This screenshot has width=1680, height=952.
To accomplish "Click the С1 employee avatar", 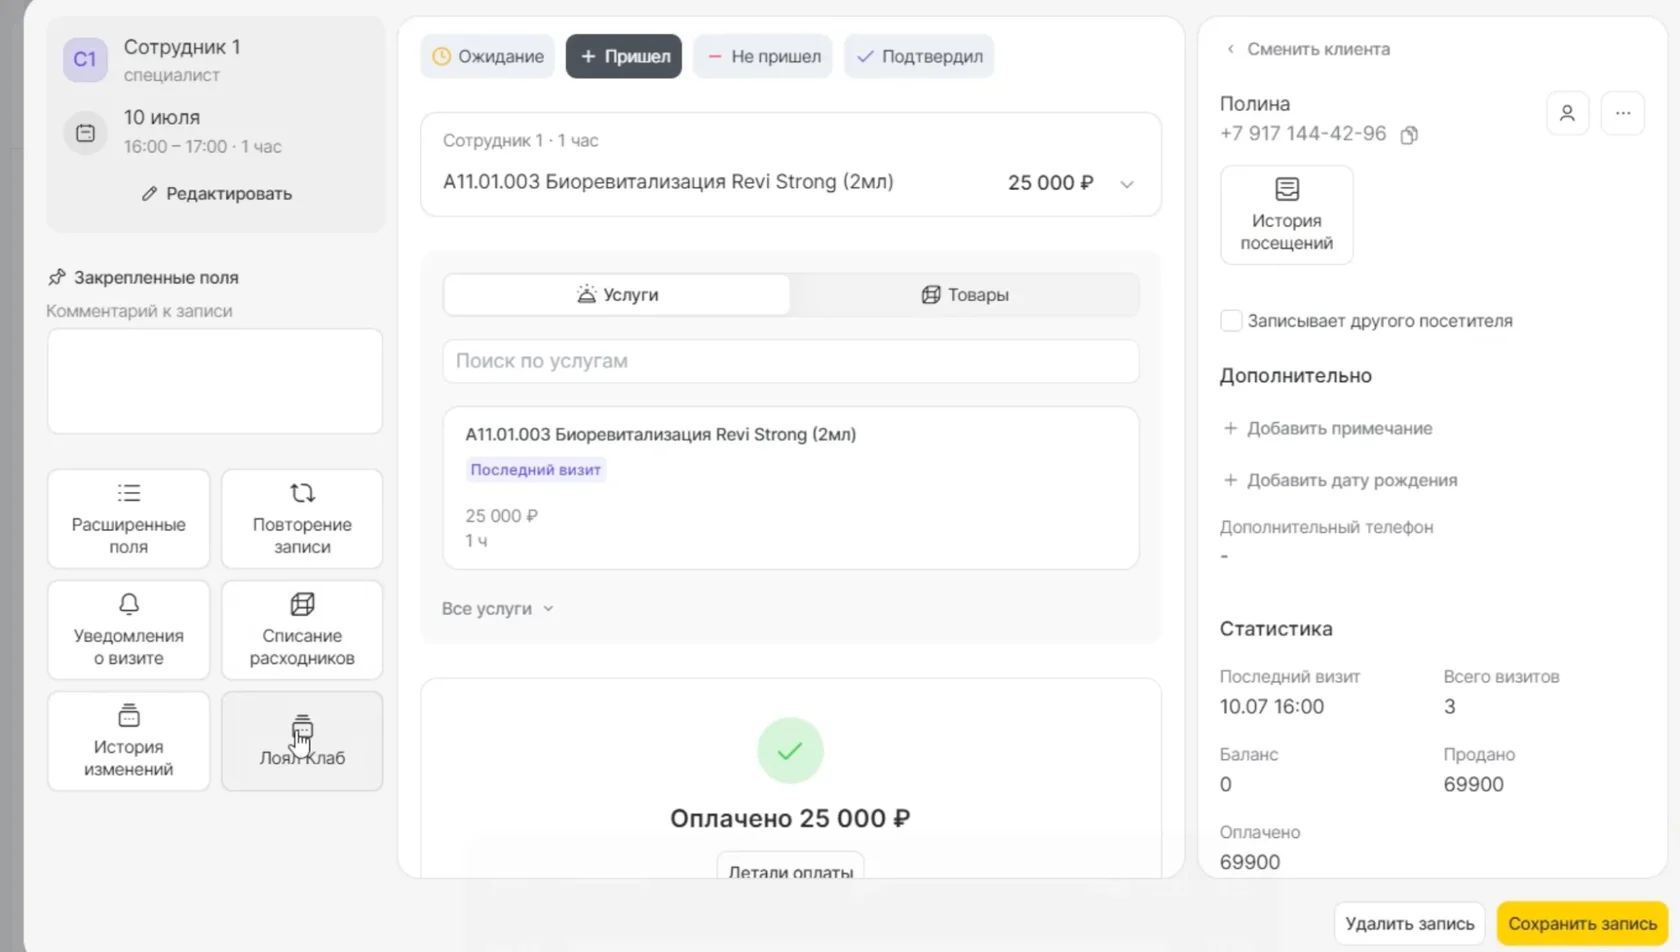I will (85, 59).
